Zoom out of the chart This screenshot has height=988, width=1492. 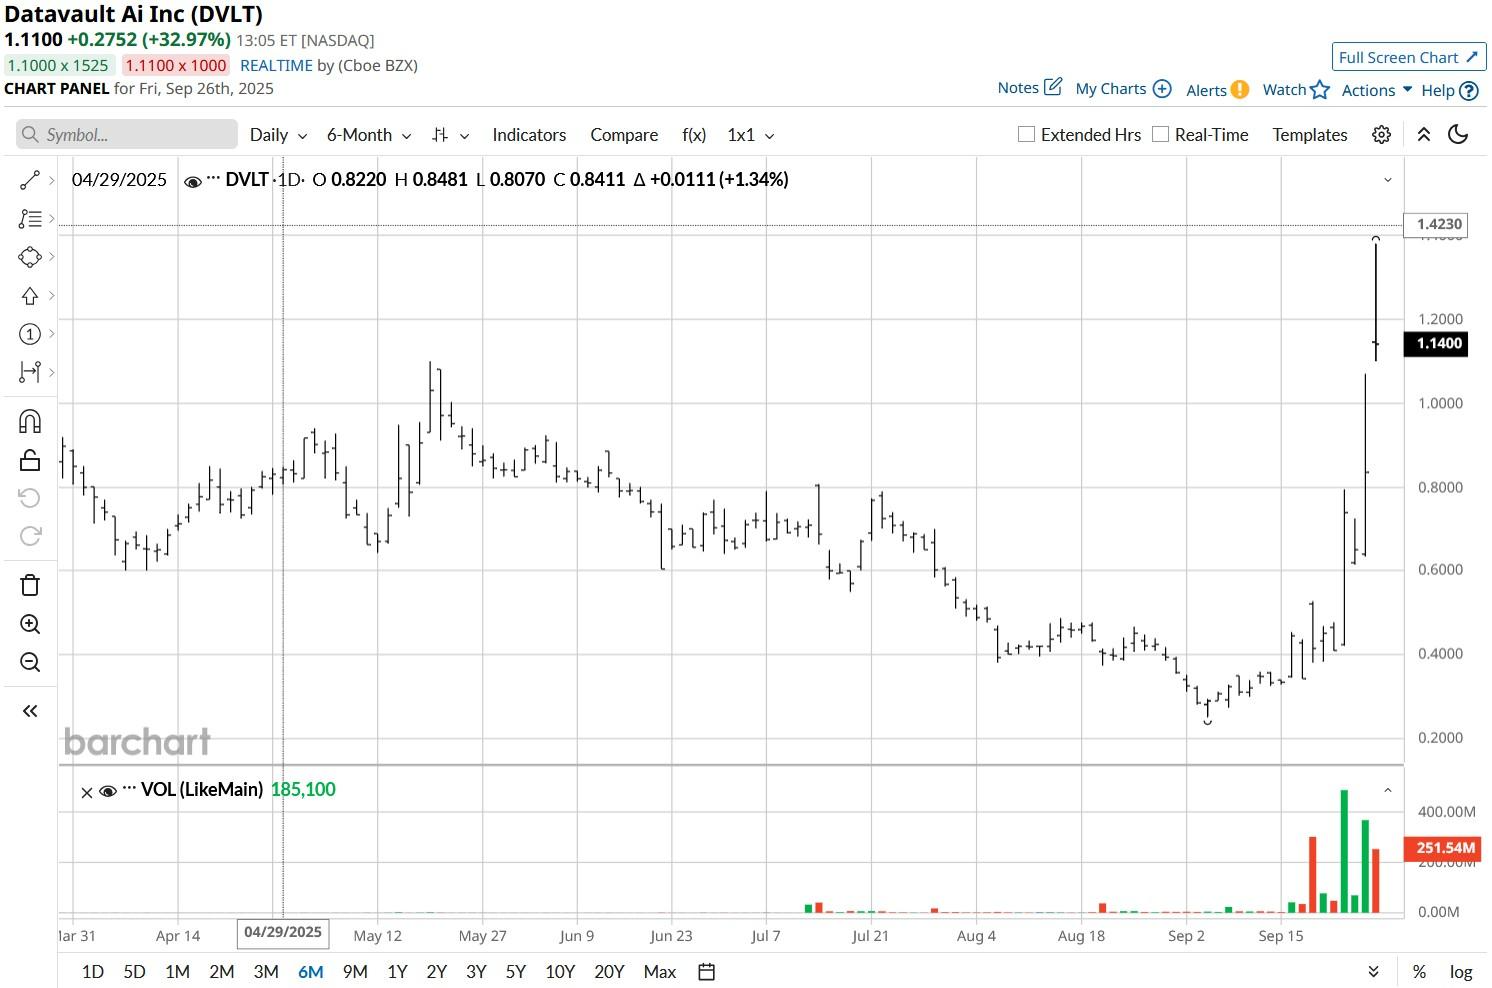click(x=30, y=662)
